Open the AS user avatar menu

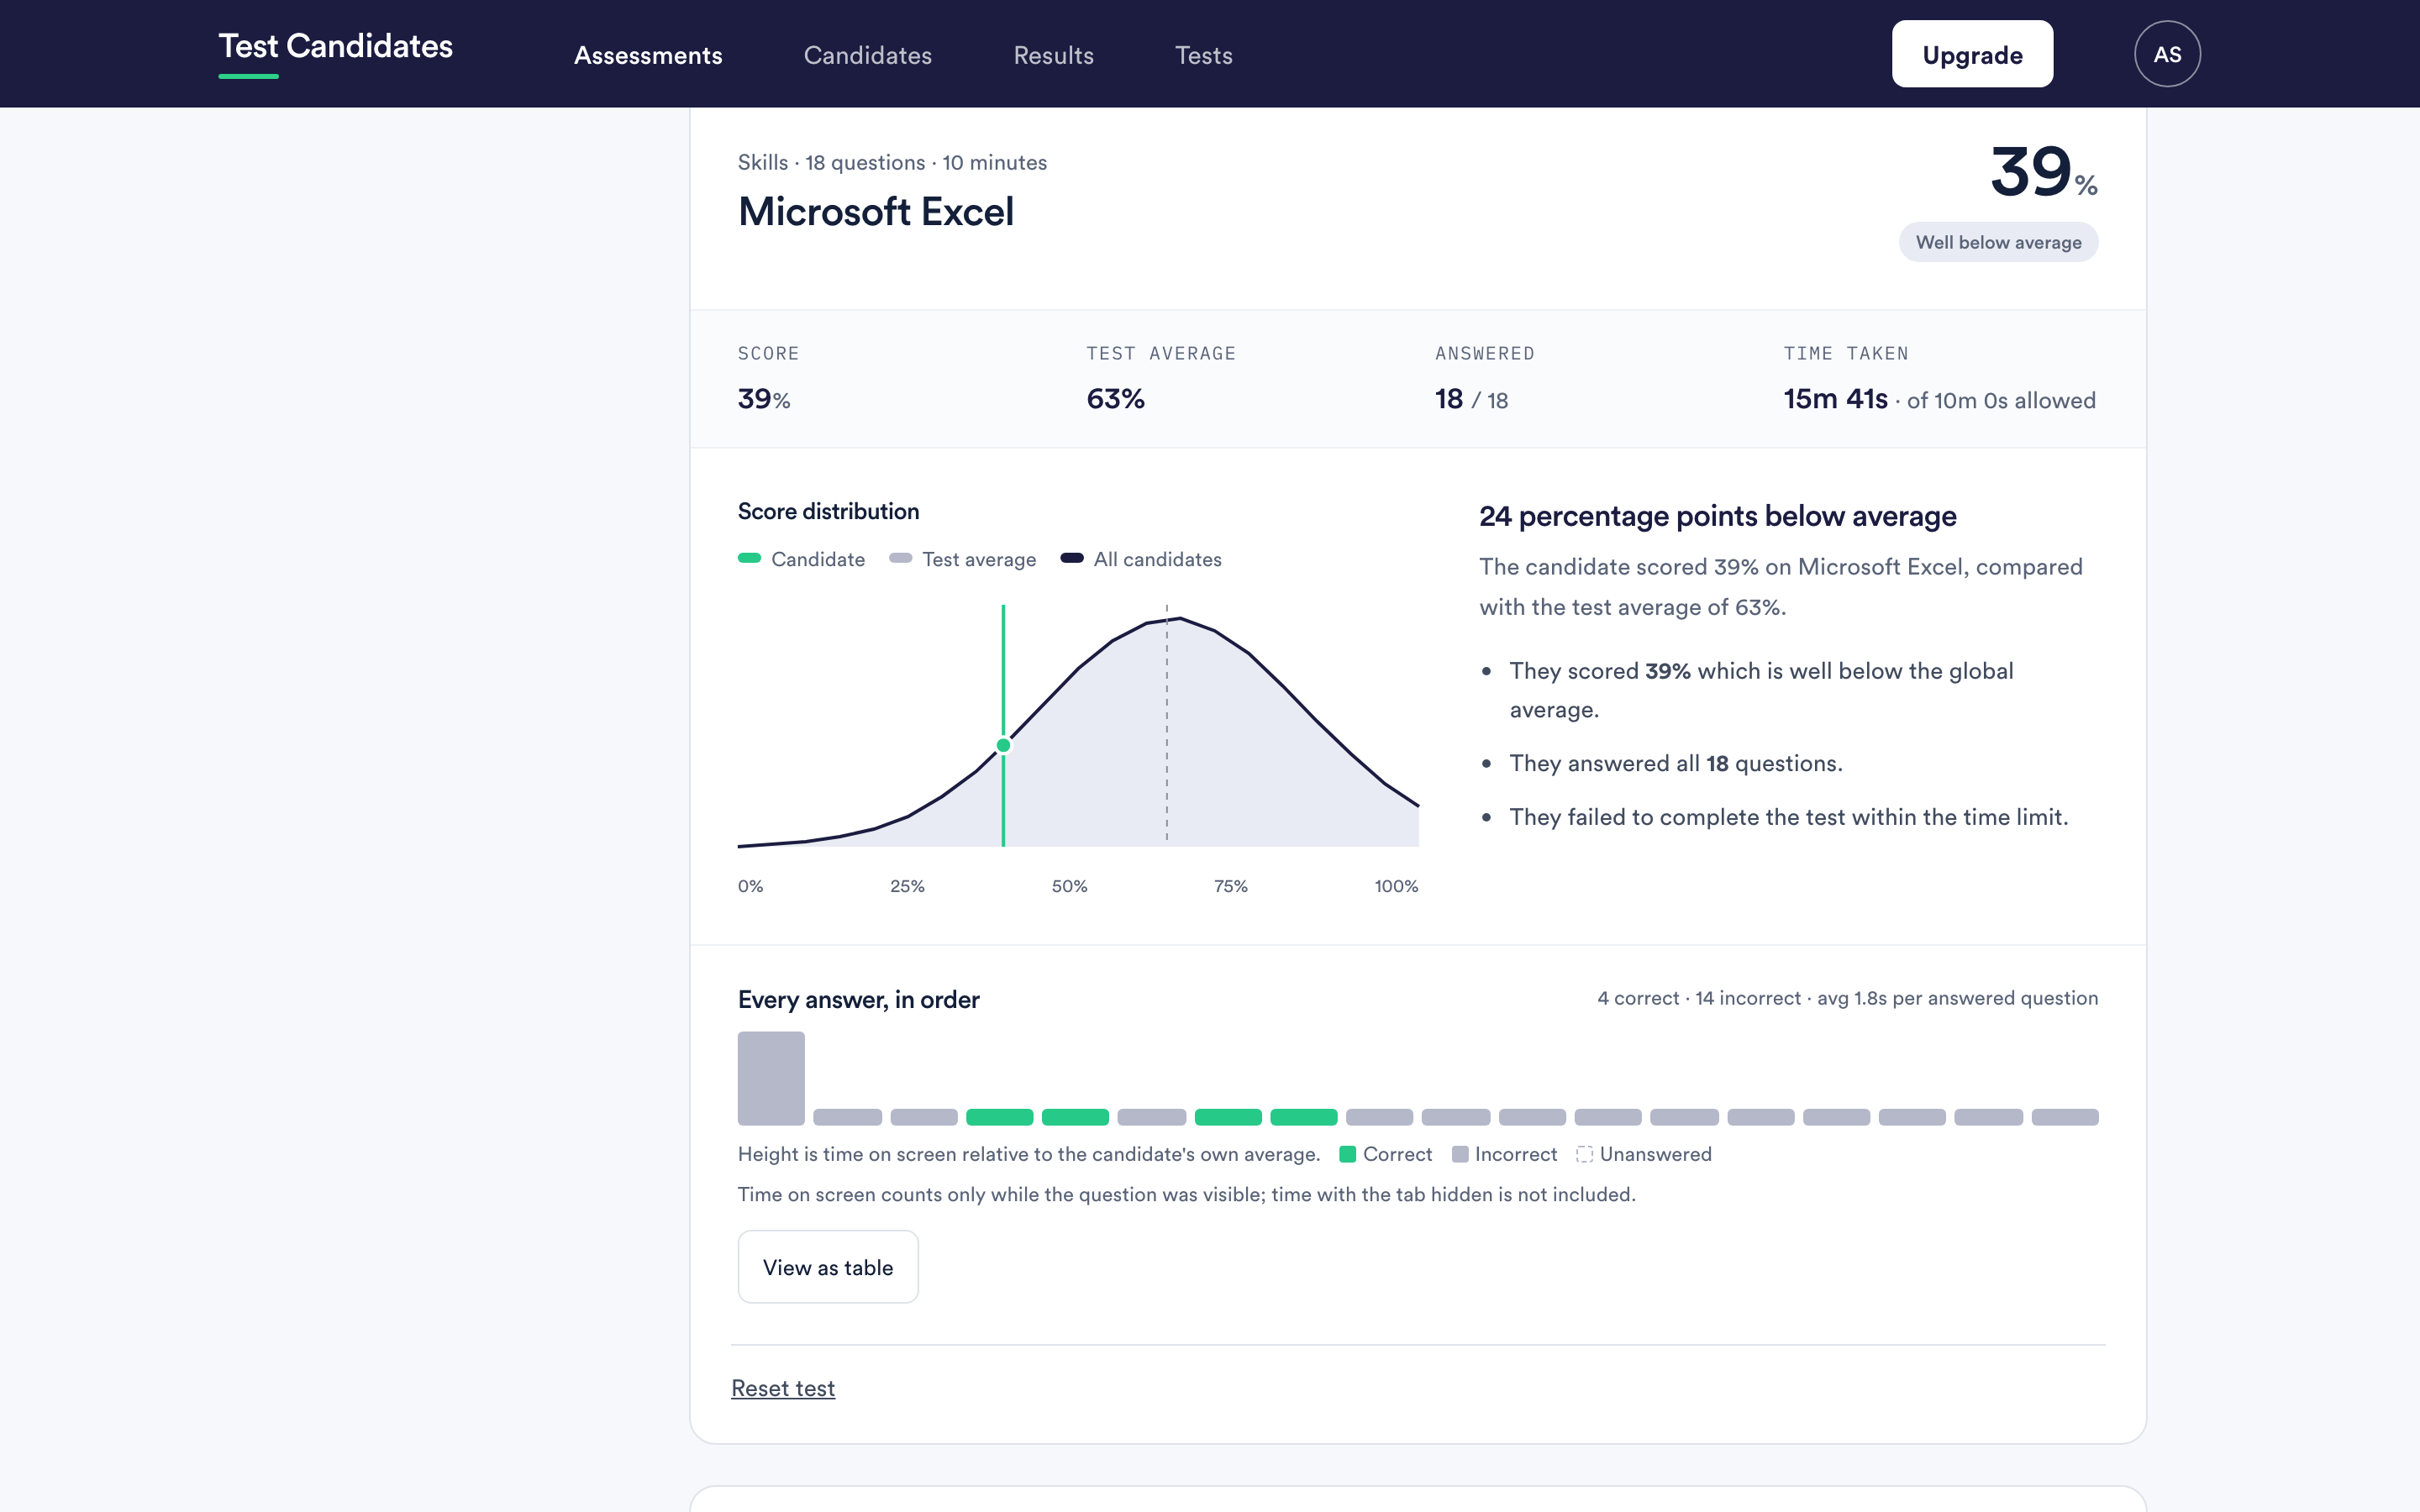point(2167,54)
